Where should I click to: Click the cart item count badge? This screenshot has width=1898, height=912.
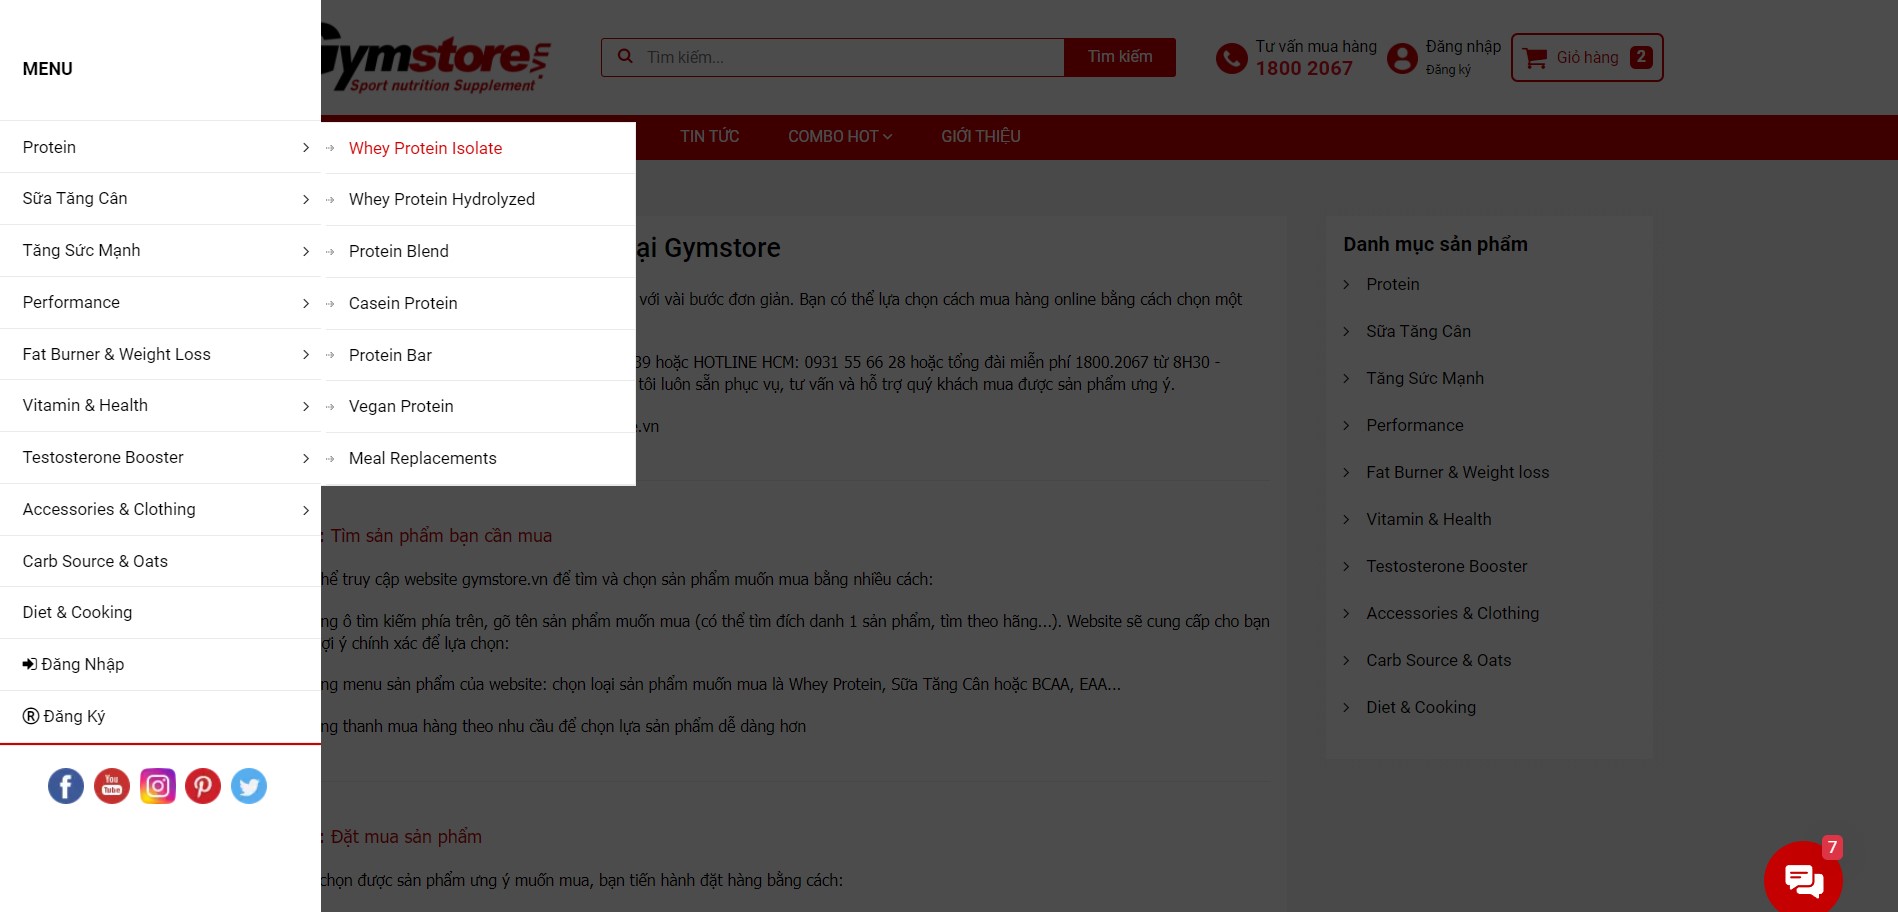click(x=1641, y=57)
